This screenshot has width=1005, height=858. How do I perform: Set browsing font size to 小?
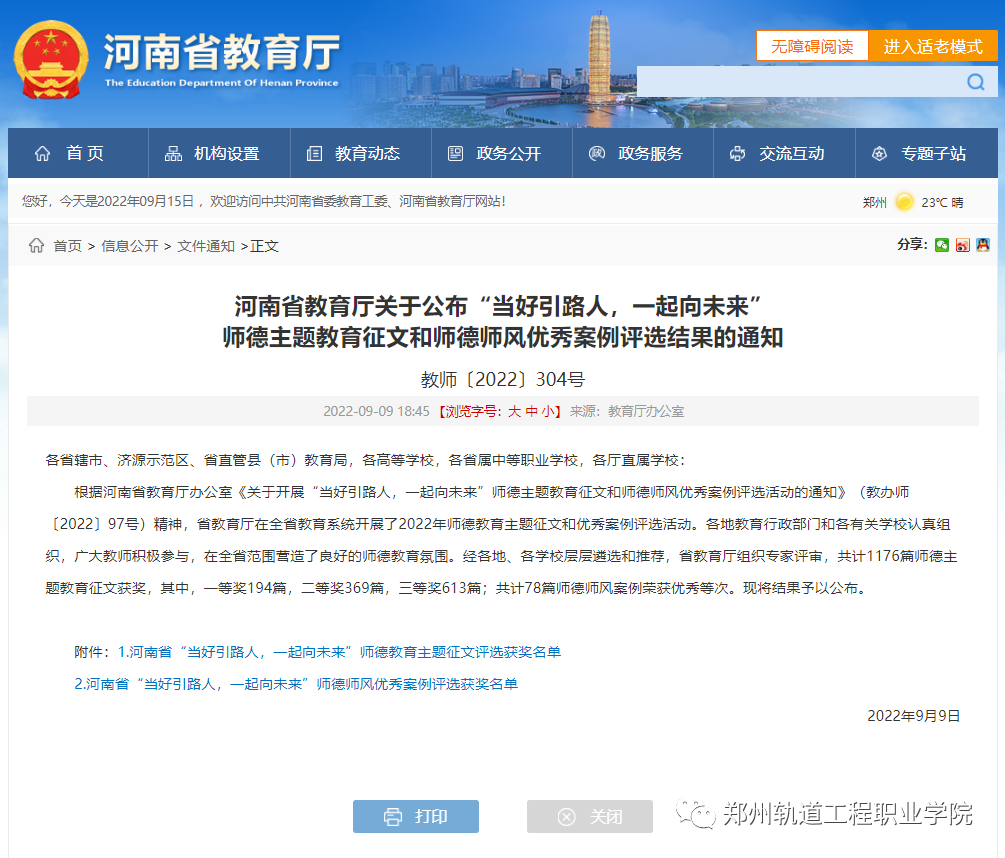point(548,411)
